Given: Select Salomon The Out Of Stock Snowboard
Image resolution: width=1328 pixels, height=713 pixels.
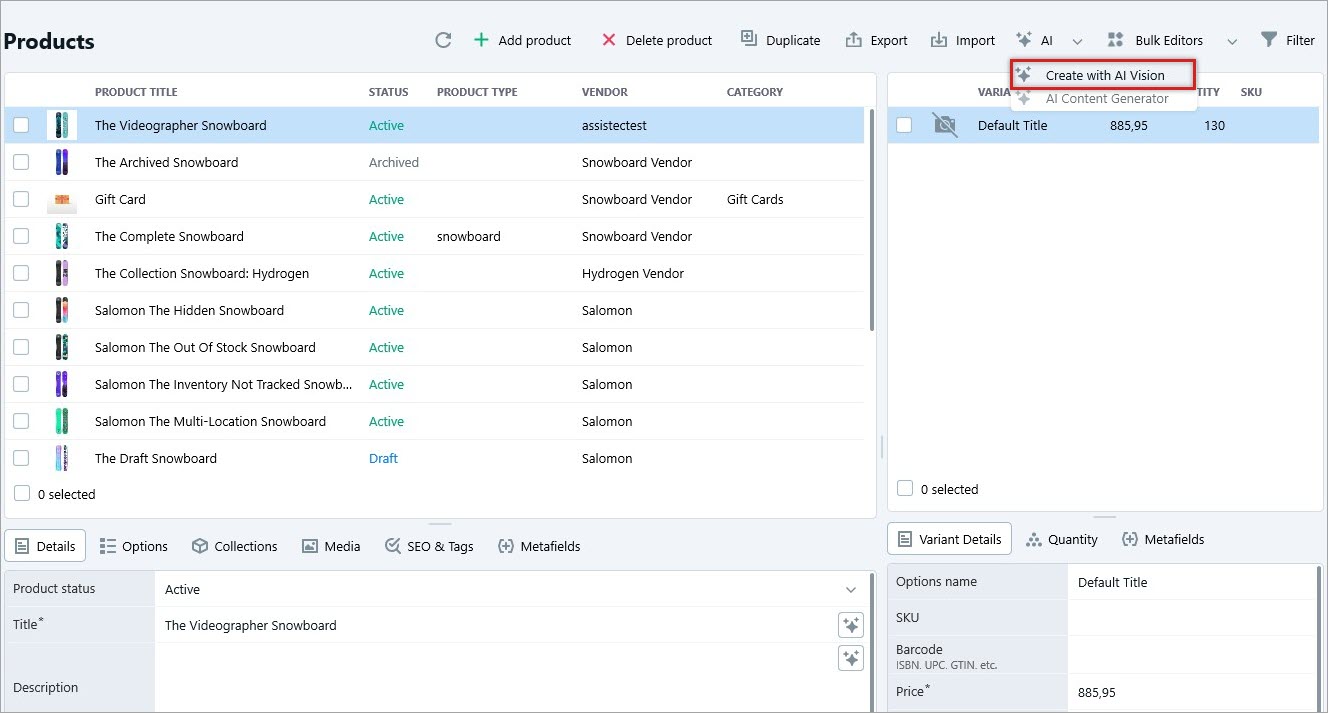Looking at the screenshot, I should click(434, 347).
